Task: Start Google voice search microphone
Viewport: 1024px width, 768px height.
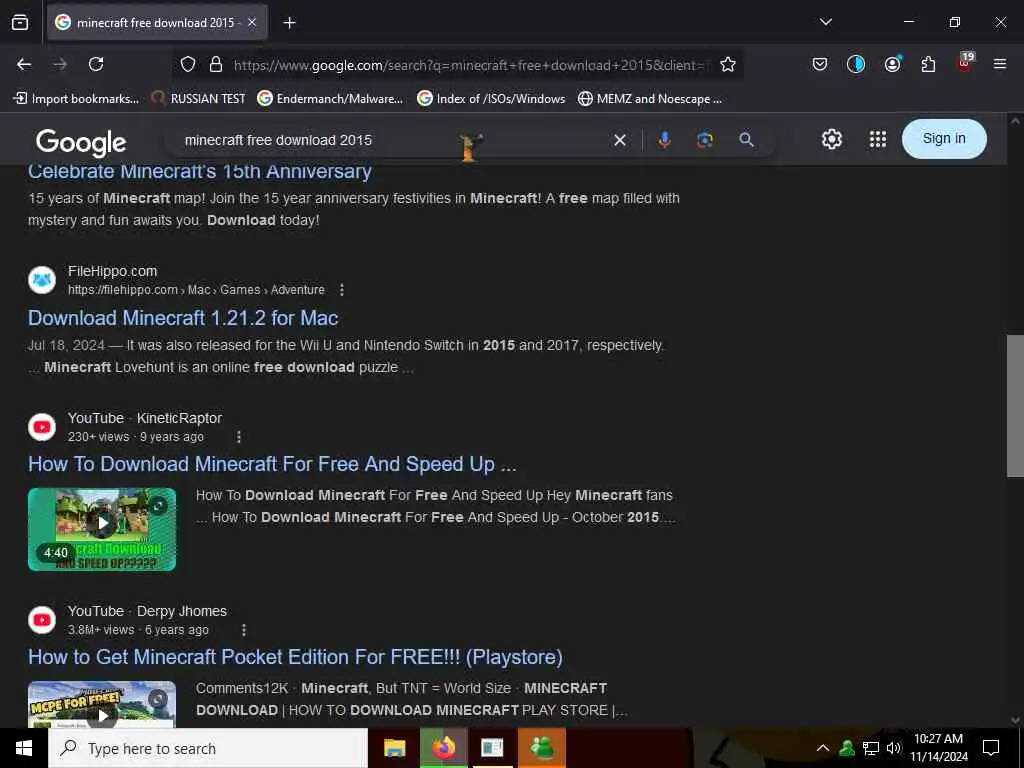Action: tap(664, 140)
